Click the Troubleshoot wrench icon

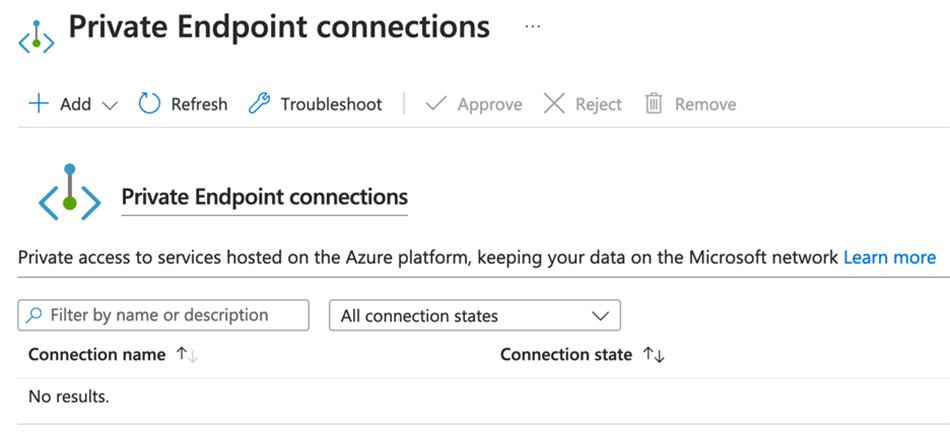[x=259, y=104]
